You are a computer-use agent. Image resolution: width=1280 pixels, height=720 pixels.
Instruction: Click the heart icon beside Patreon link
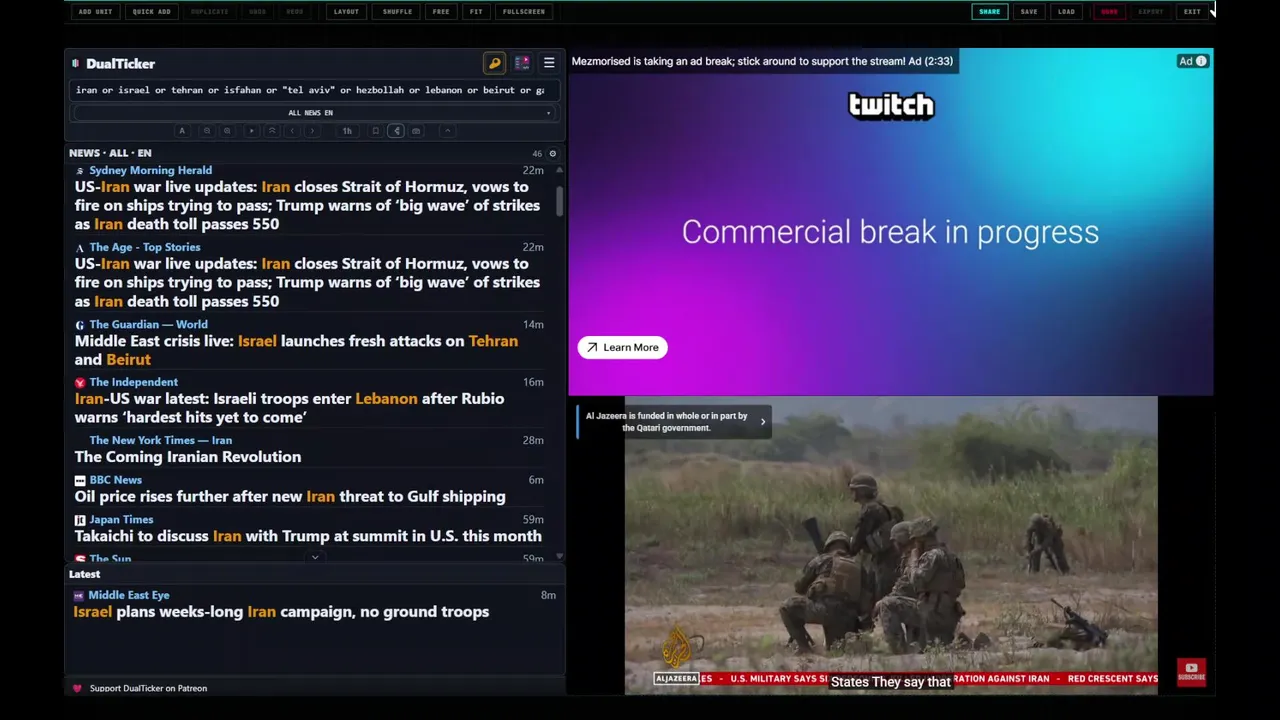pyautogui.click(x=77, y=688)
